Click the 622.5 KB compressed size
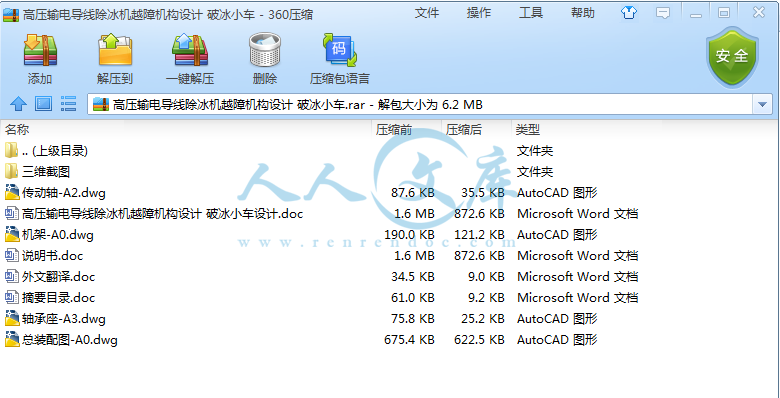The width and height of the screenshot is (780, 398). click(480, 340)
